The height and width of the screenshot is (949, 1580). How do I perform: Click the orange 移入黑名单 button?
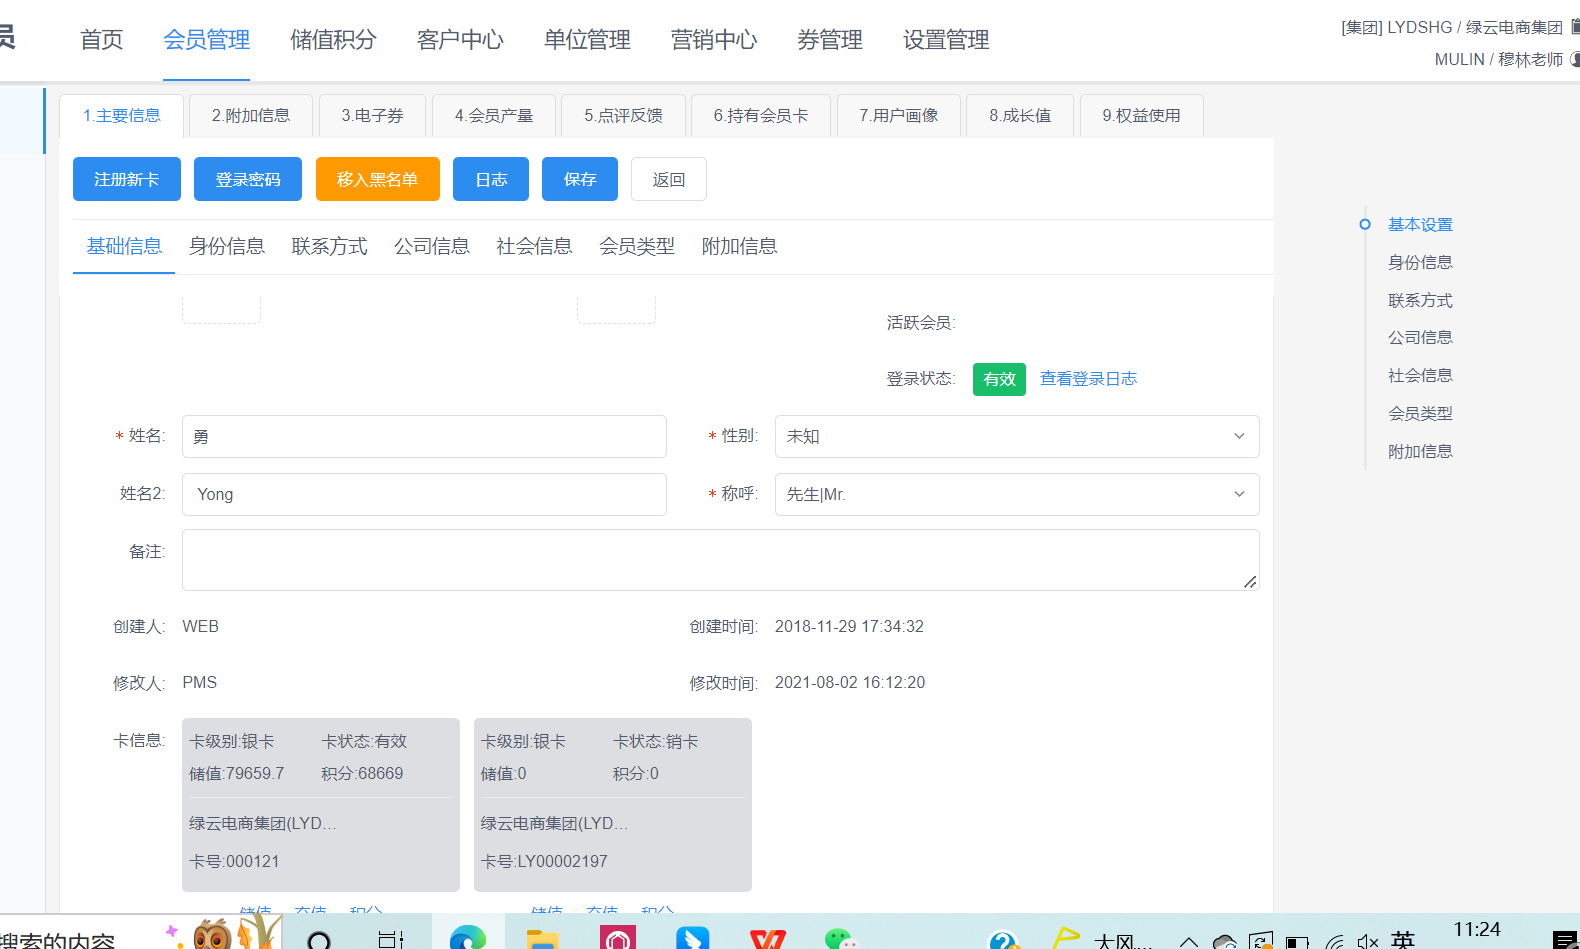[x=377, y=179]
